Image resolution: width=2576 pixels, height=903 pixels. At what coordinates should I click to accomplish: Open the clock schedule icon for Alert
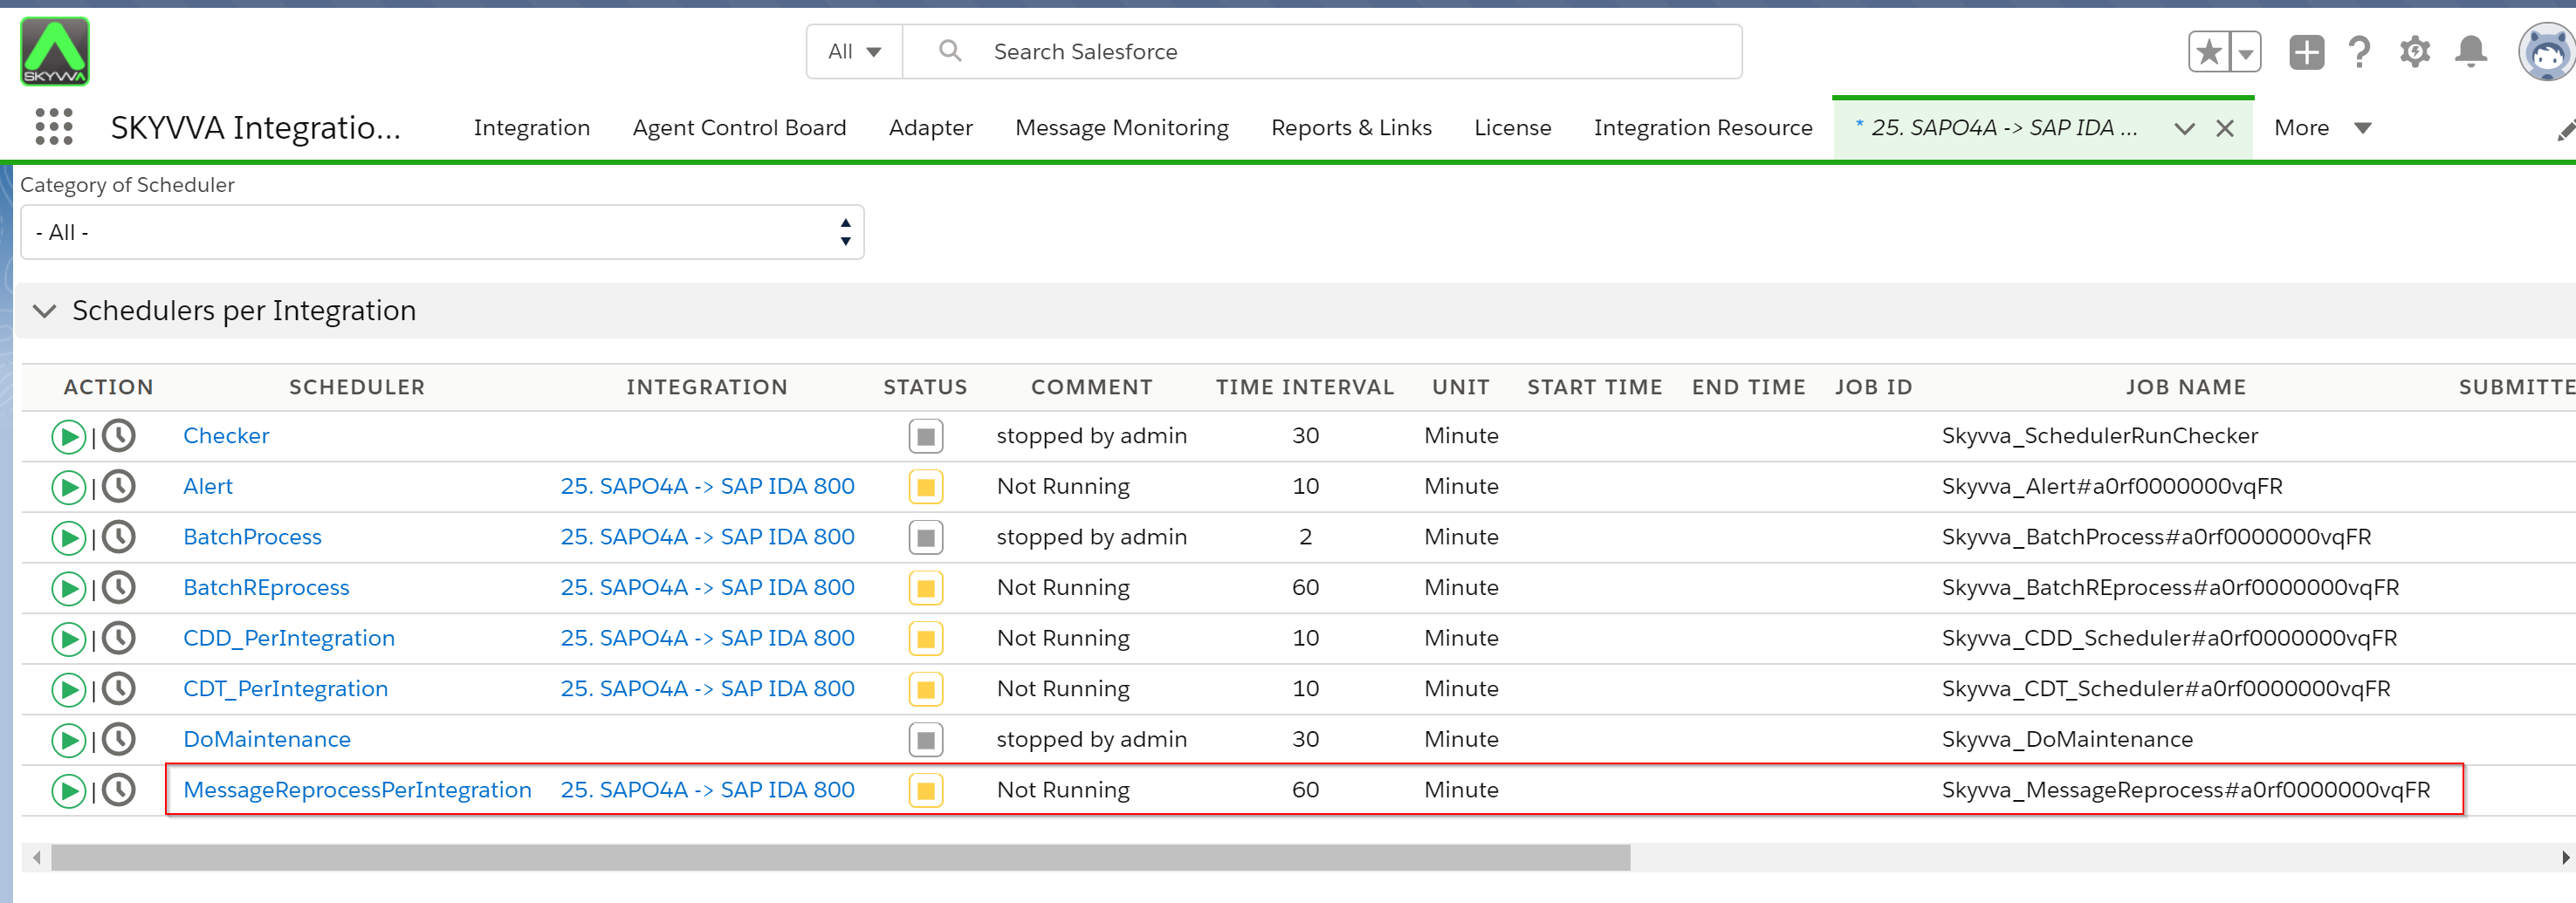coord(119,486)
